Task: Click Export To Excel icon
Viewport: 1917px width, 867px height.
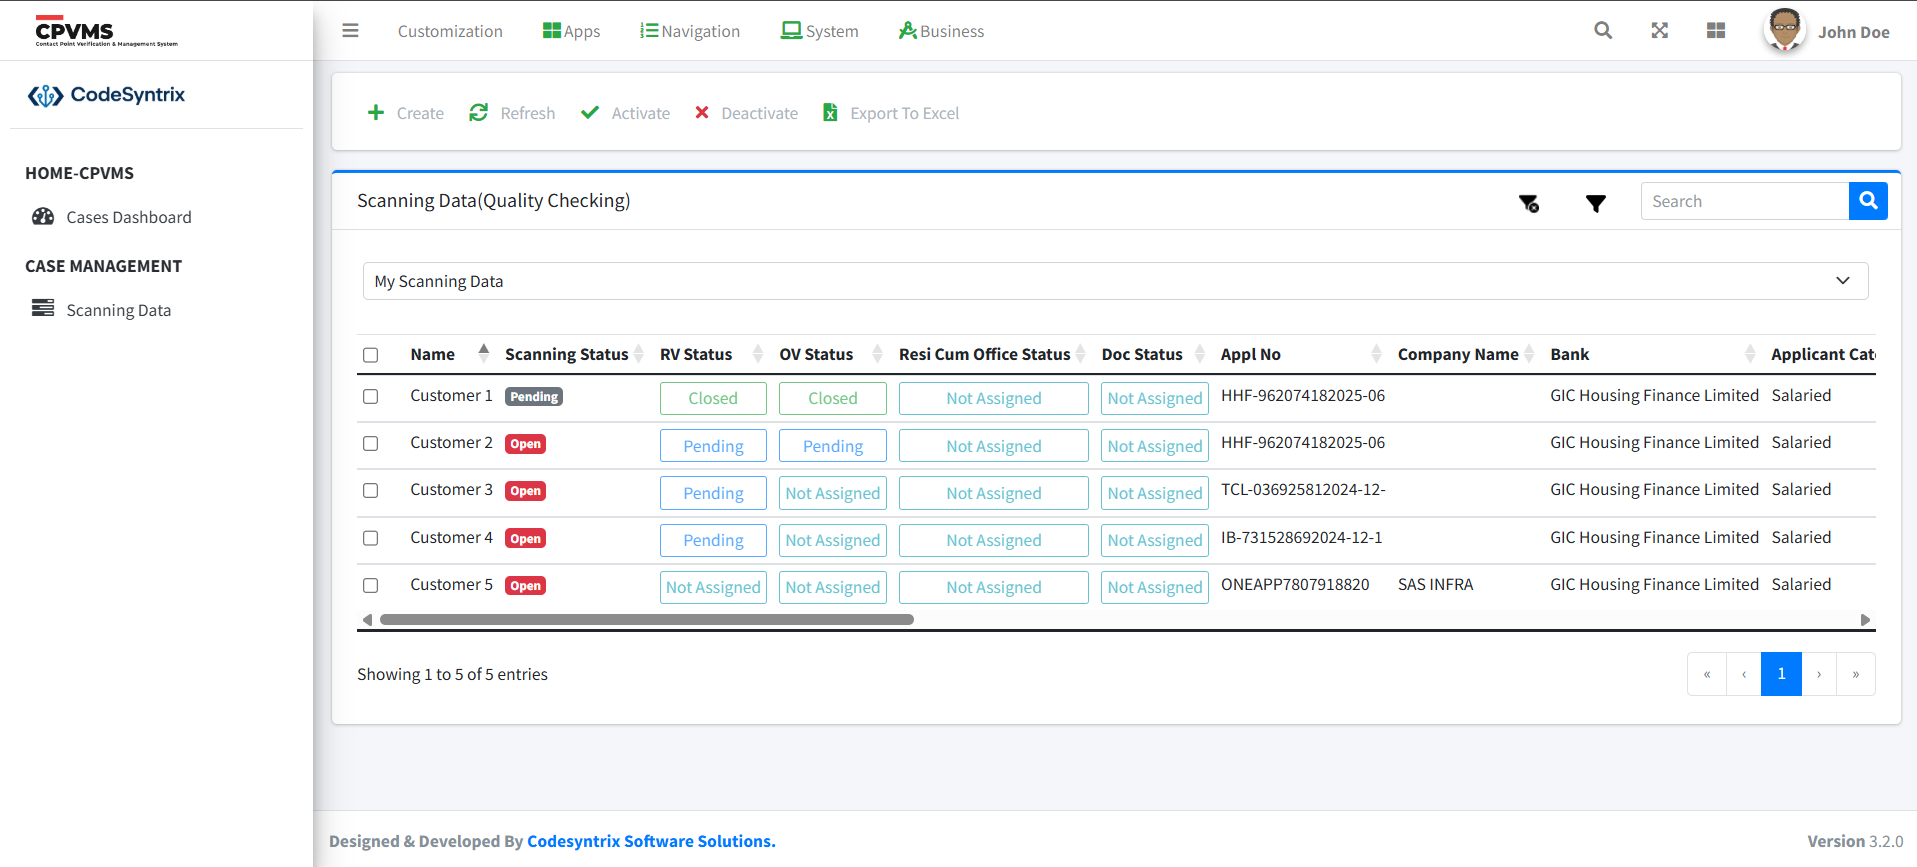Action: tap(830, 113)
